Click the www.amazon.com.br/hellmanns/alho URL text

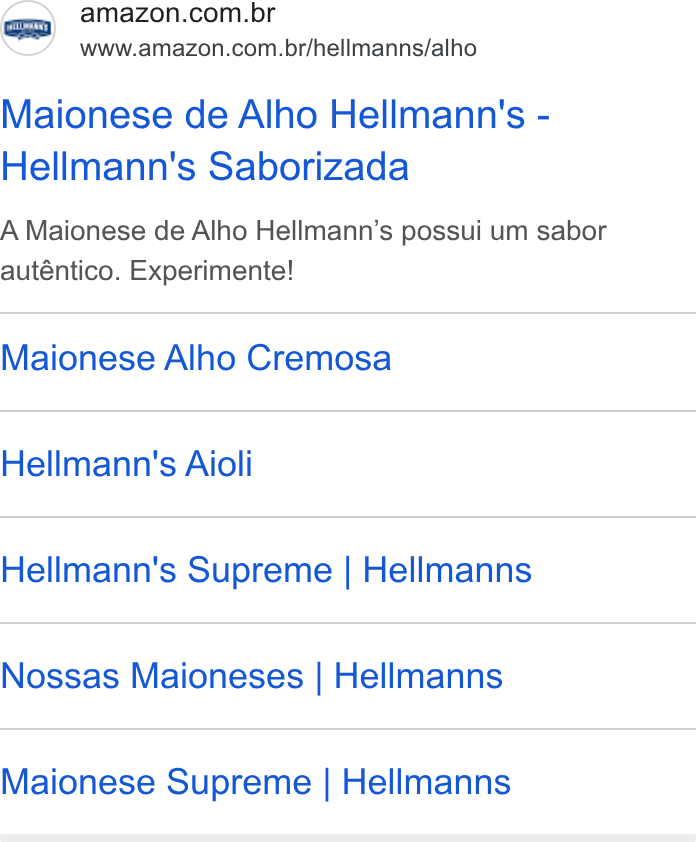coord(278,48)
